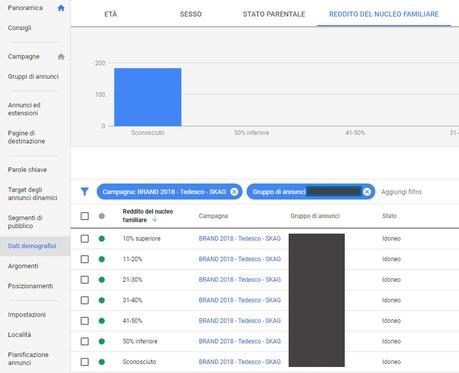Click green status dot for 10% superiore
Screen dimensions: 459x373
102,239
